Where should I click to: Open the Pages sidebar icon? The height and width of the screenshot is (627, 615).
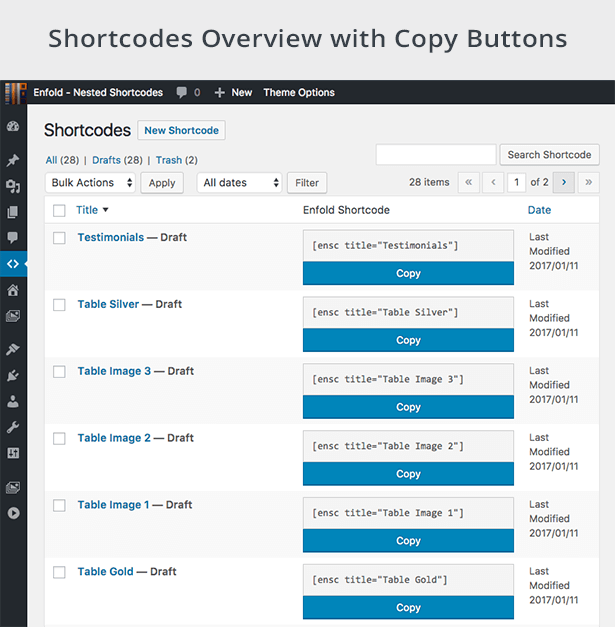tap(13, 212)
